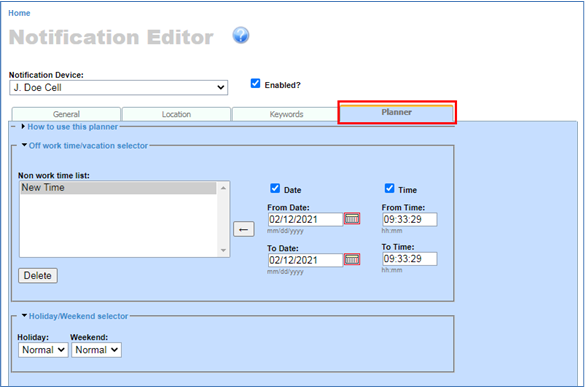
Task: Open the Notification Device dropdown
Action: coord(118,87)
